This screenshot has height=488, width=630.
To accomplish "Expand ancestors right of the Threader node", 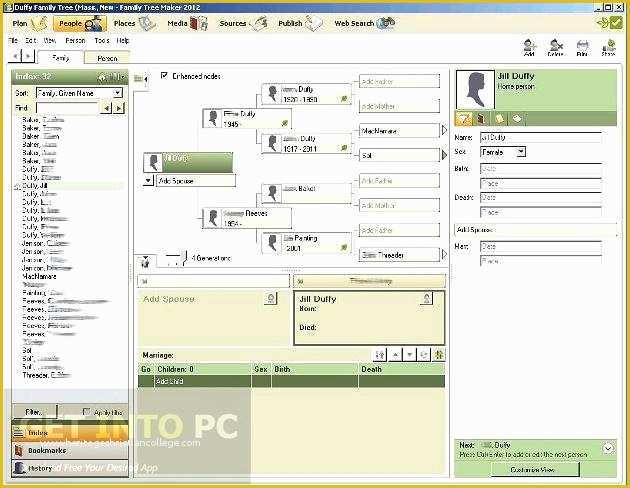I will pos(444,254).
